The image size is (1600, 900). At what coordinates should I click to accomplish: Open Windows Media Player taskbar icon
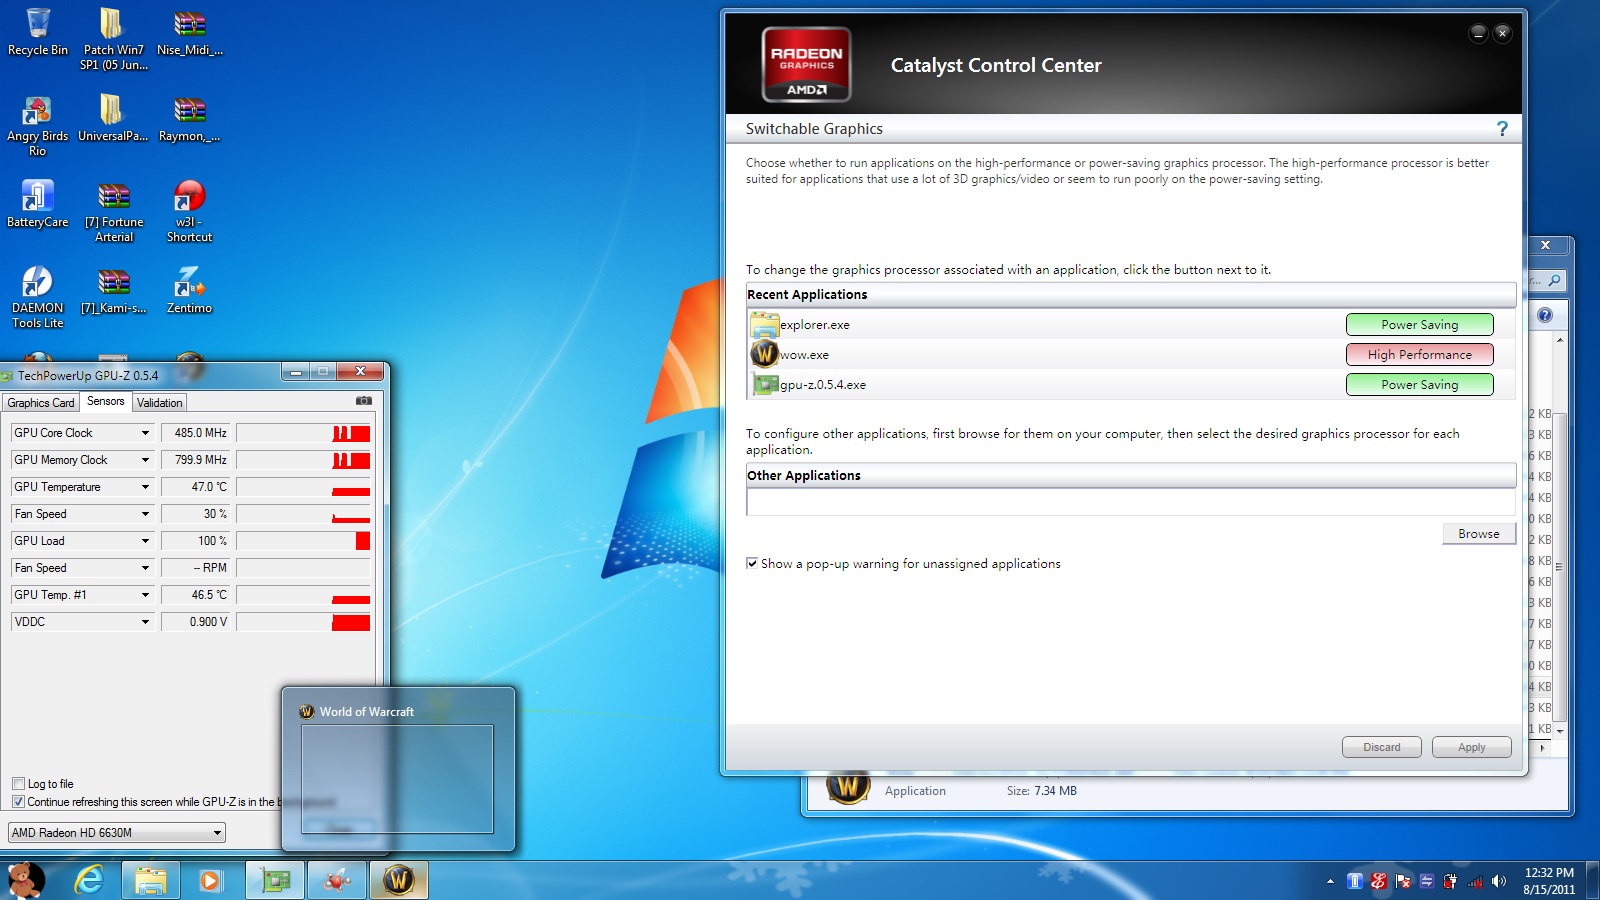(x=210, y=880)
